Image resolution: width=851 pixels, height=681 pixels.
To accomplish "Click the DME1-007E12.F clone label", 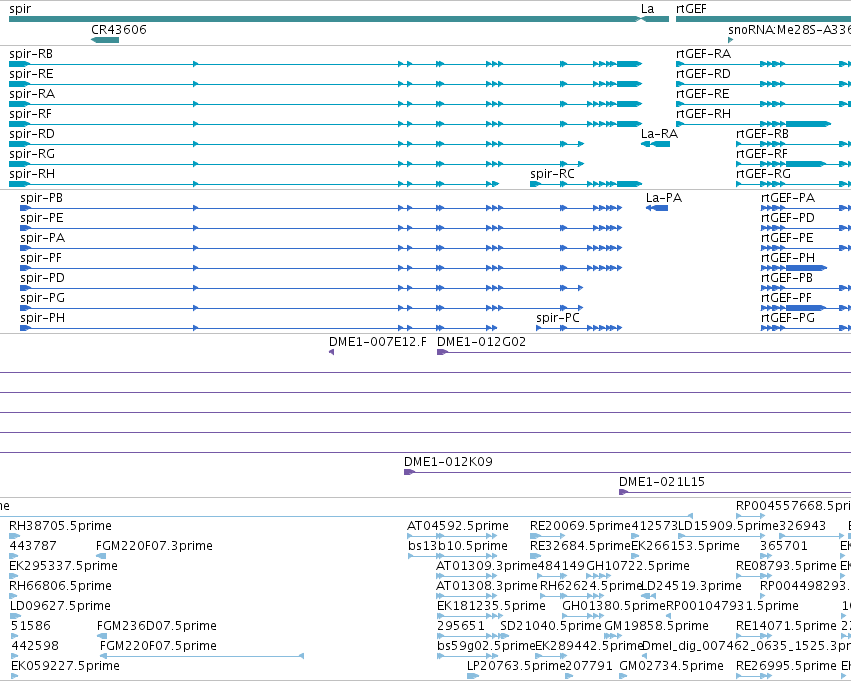I will [378, 342].
